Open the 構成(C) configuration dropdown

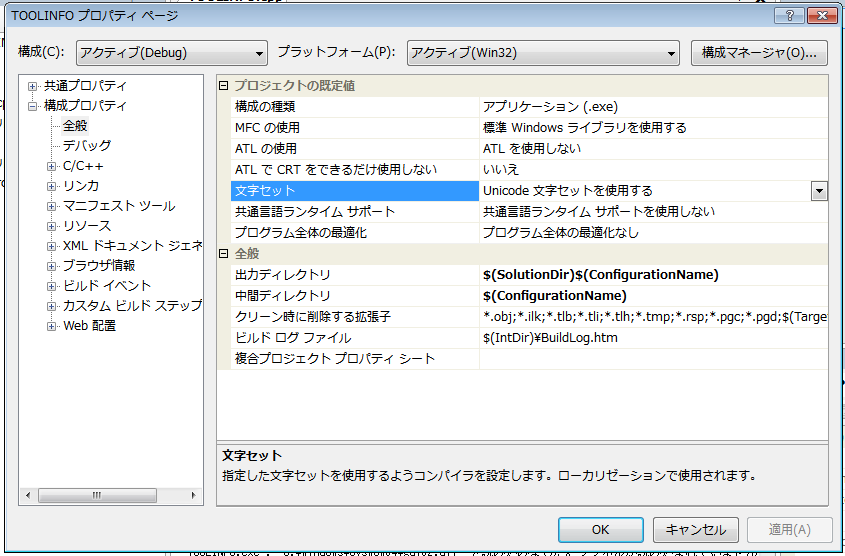171,53
